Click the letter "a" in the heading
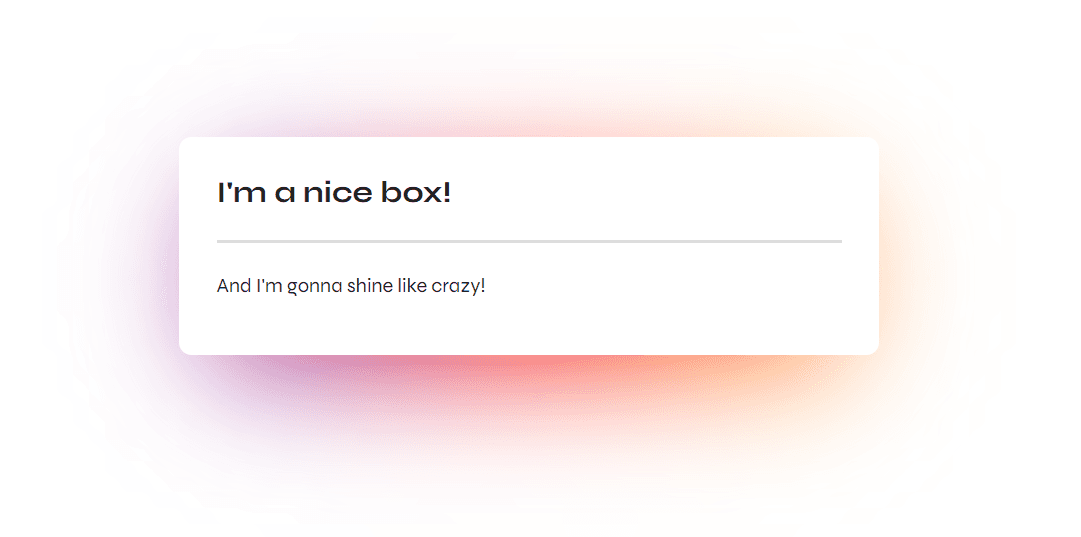 [x=286, y=193]
